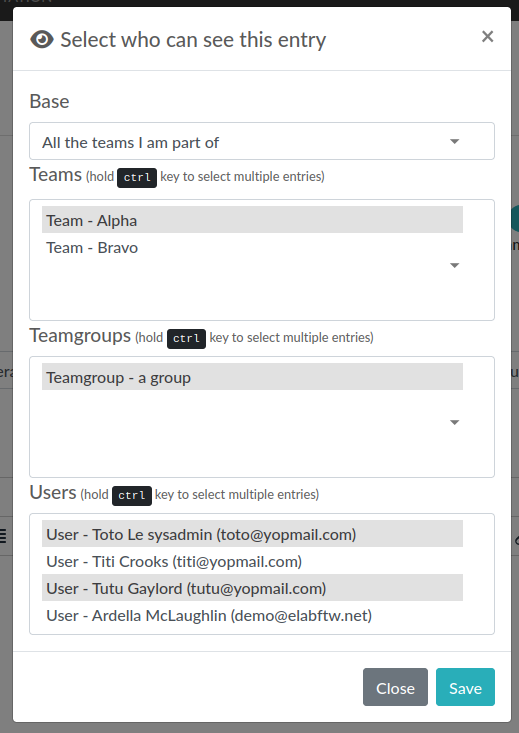519x733 pixels.
Task: Click the Teams list dropdown arrow
Action: [x=454, y=266]
